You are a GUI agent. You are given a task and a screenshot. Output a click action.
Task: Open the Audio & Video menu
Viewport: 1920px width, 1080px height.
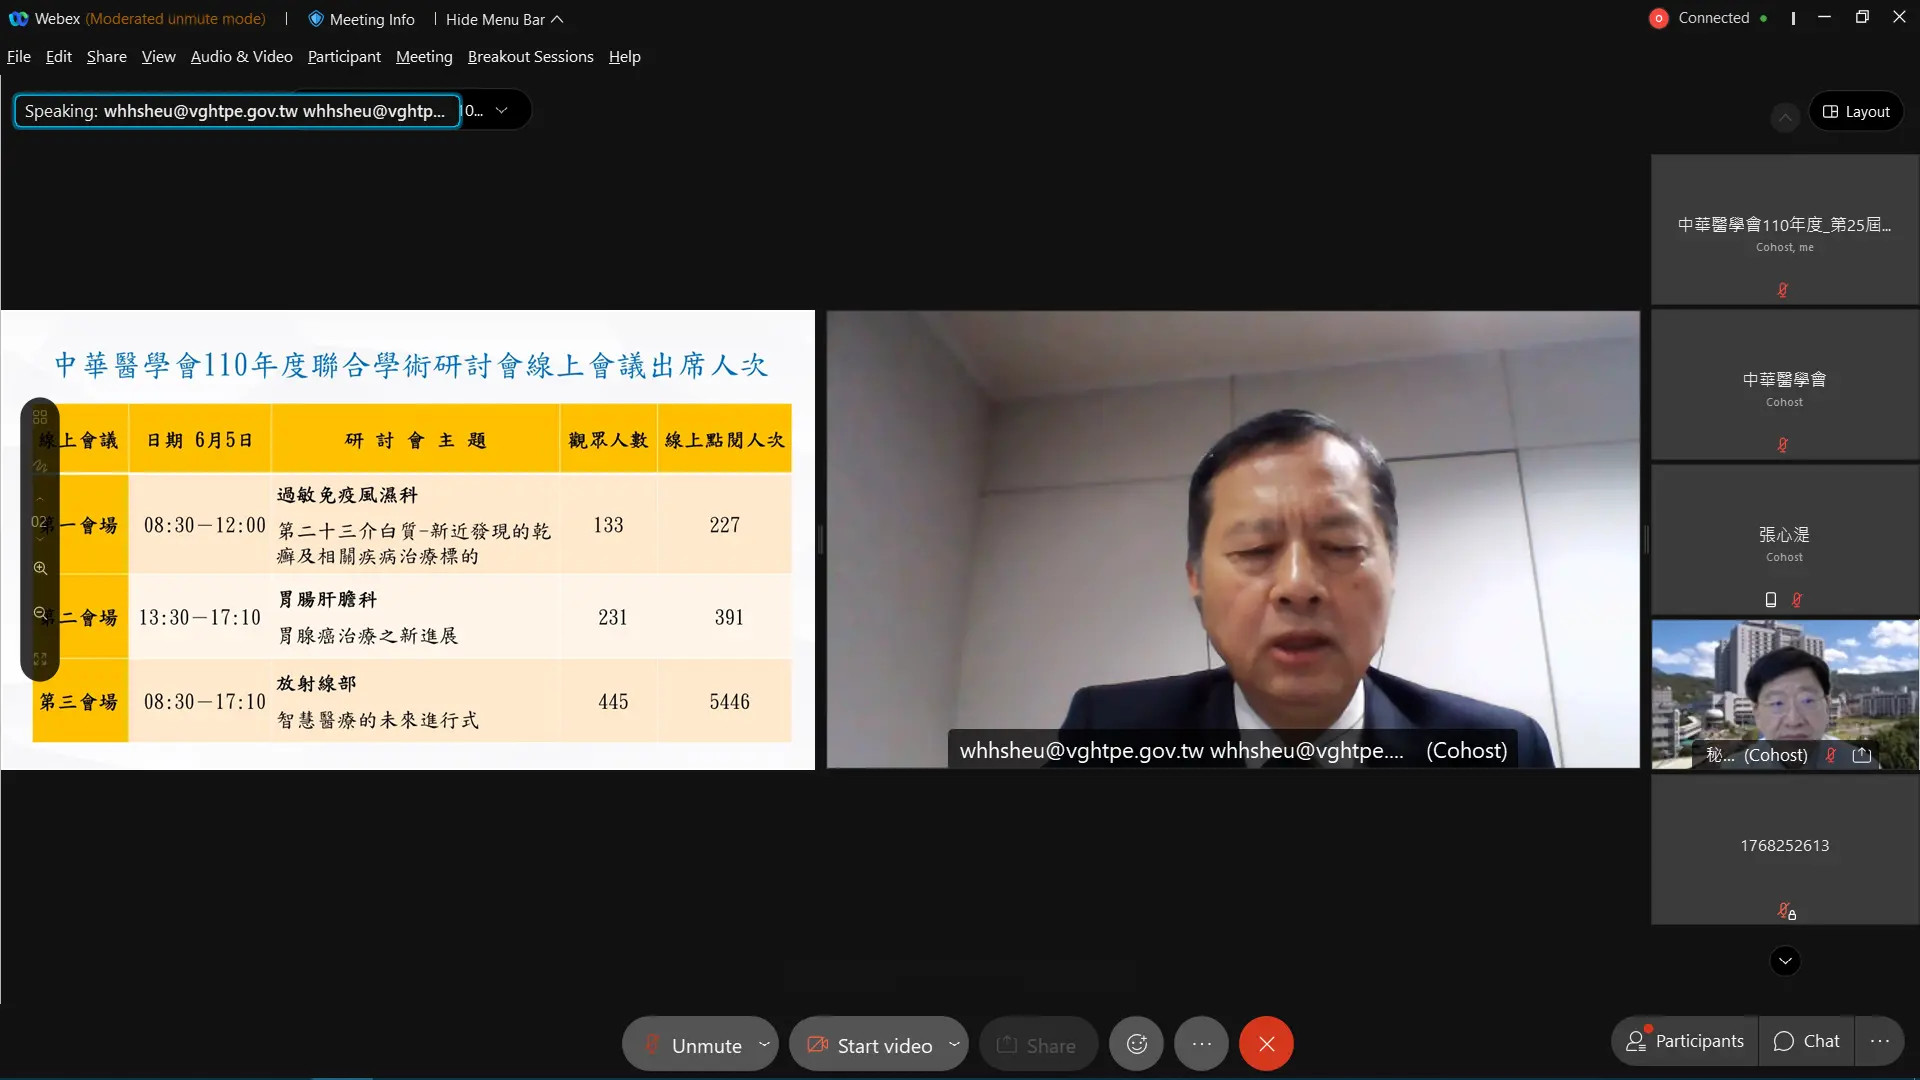(x=241, y=57)
